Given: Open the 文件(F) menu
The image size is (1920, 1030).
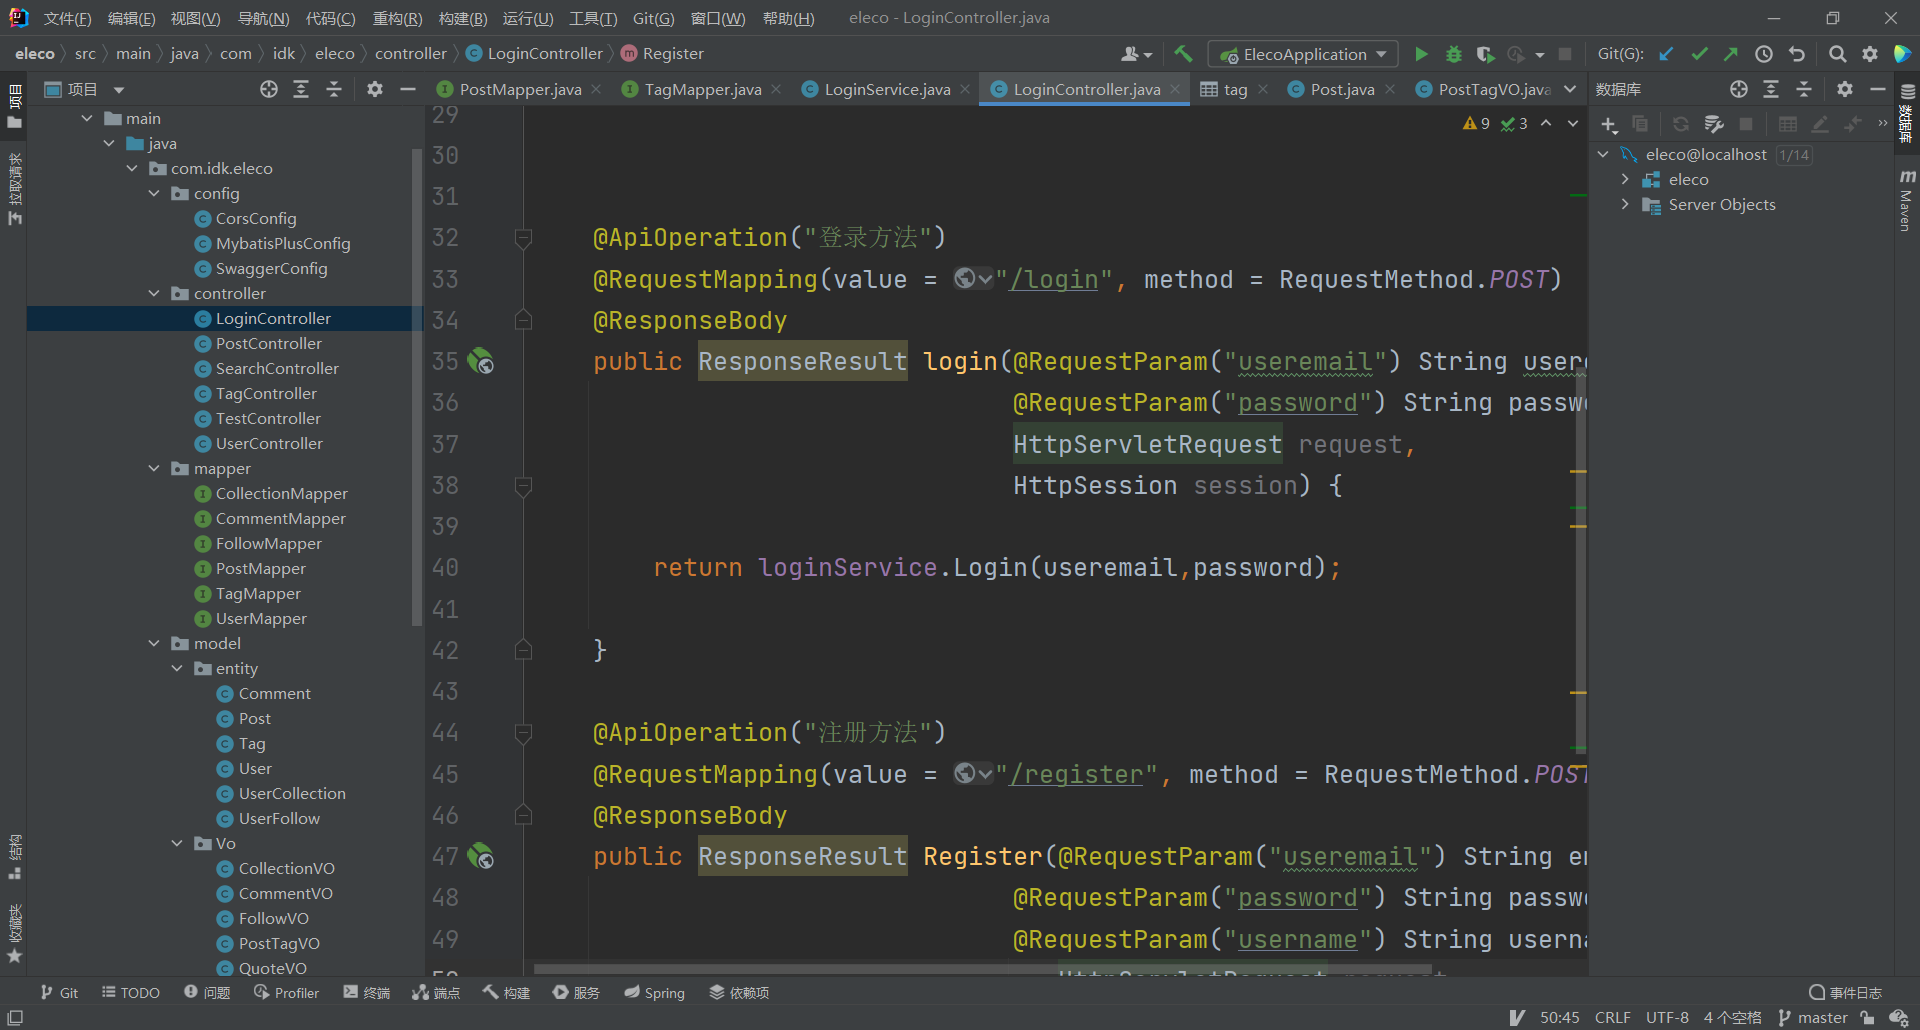Looking at the screenshot, I should [x=67, y=18].
